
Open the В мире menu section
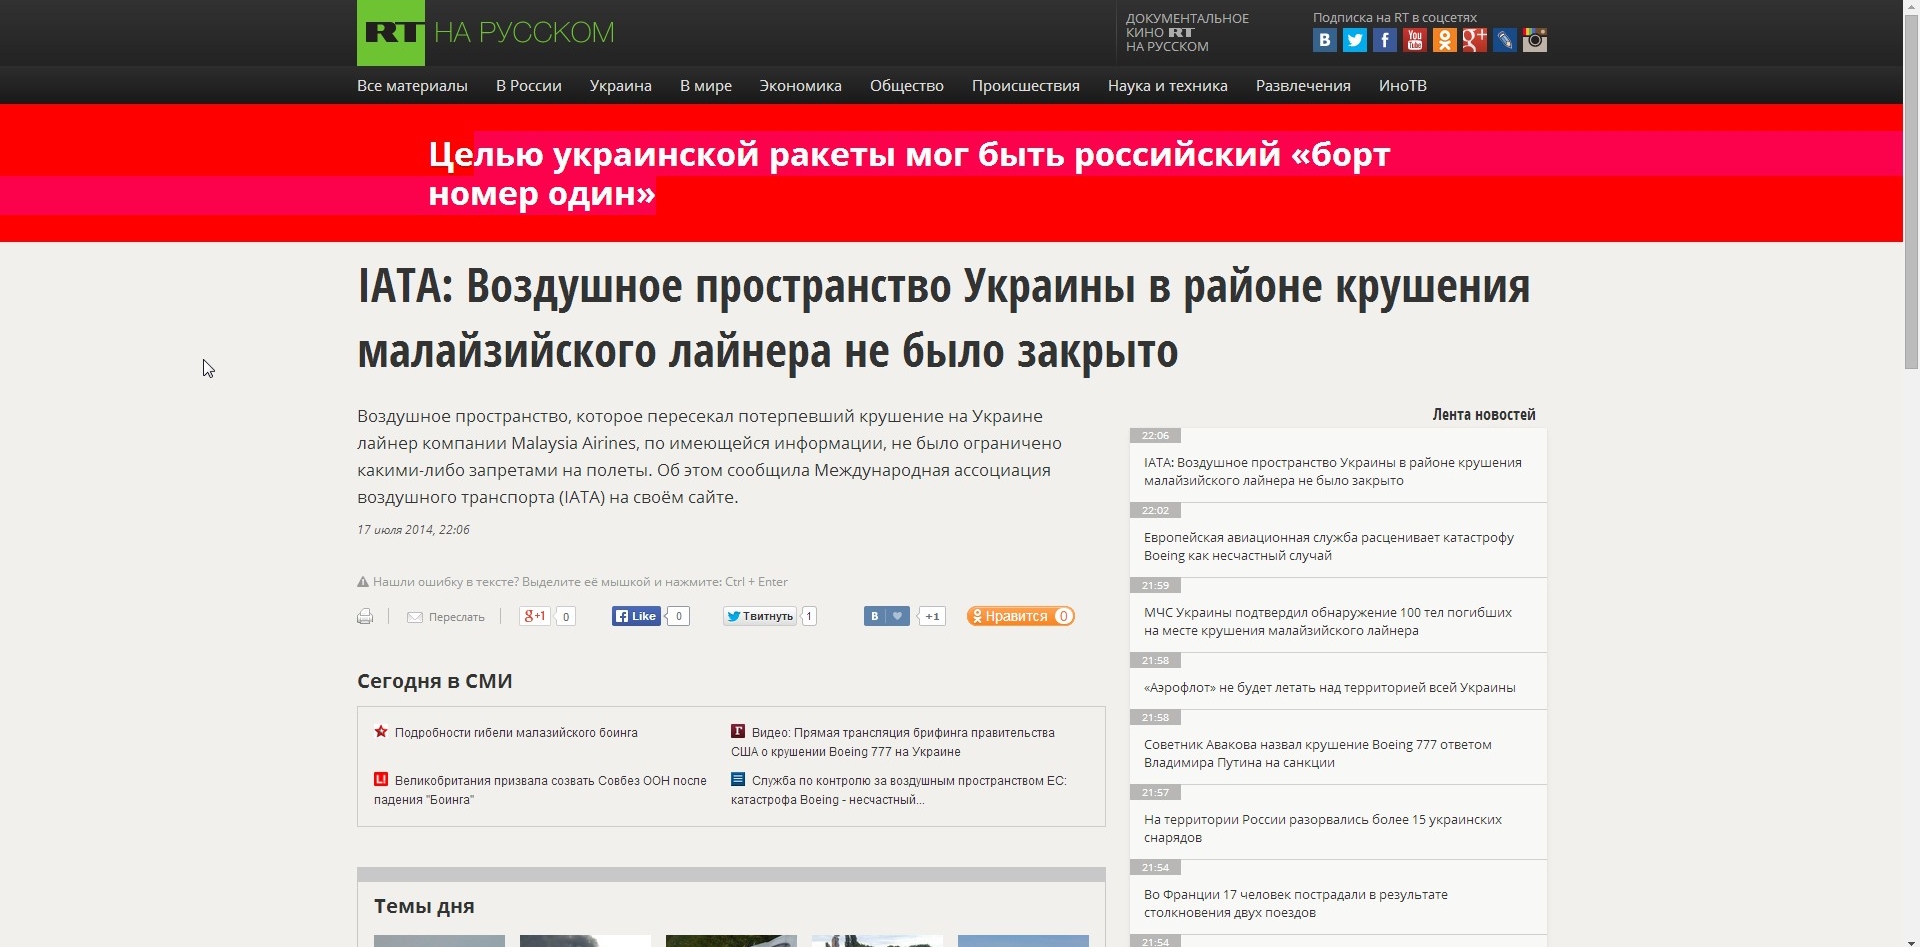[706, 86]
